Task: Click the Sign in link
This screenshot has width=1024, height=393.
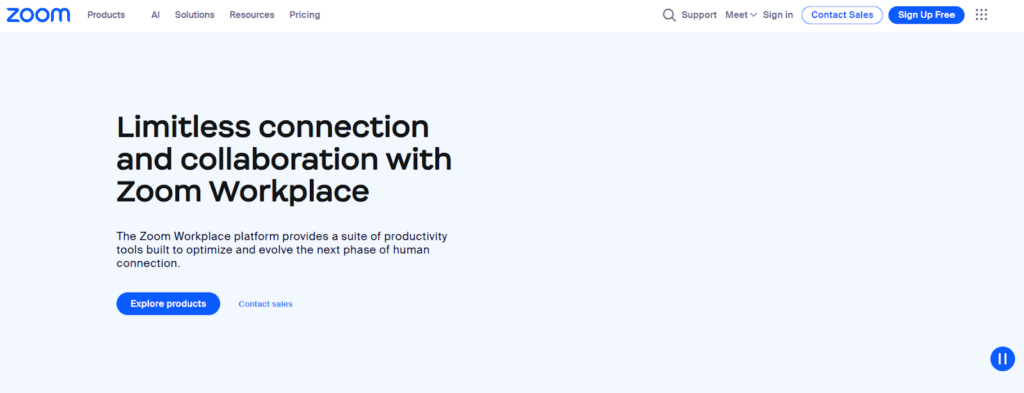Action: click(x=778, y=15)
